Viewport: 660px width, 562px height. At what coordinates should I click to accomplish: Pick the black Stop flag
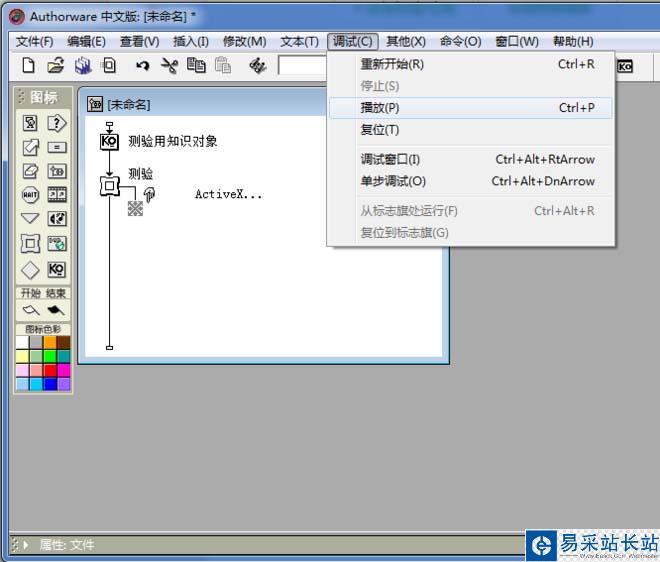coord(56,311)
